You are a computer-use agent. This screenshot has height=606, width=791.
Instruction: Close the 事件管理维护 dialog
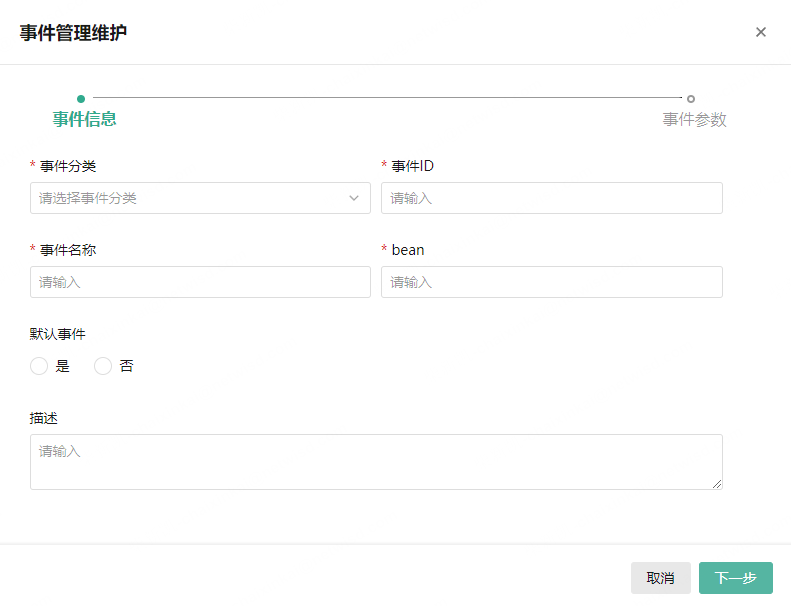point(761,32)
